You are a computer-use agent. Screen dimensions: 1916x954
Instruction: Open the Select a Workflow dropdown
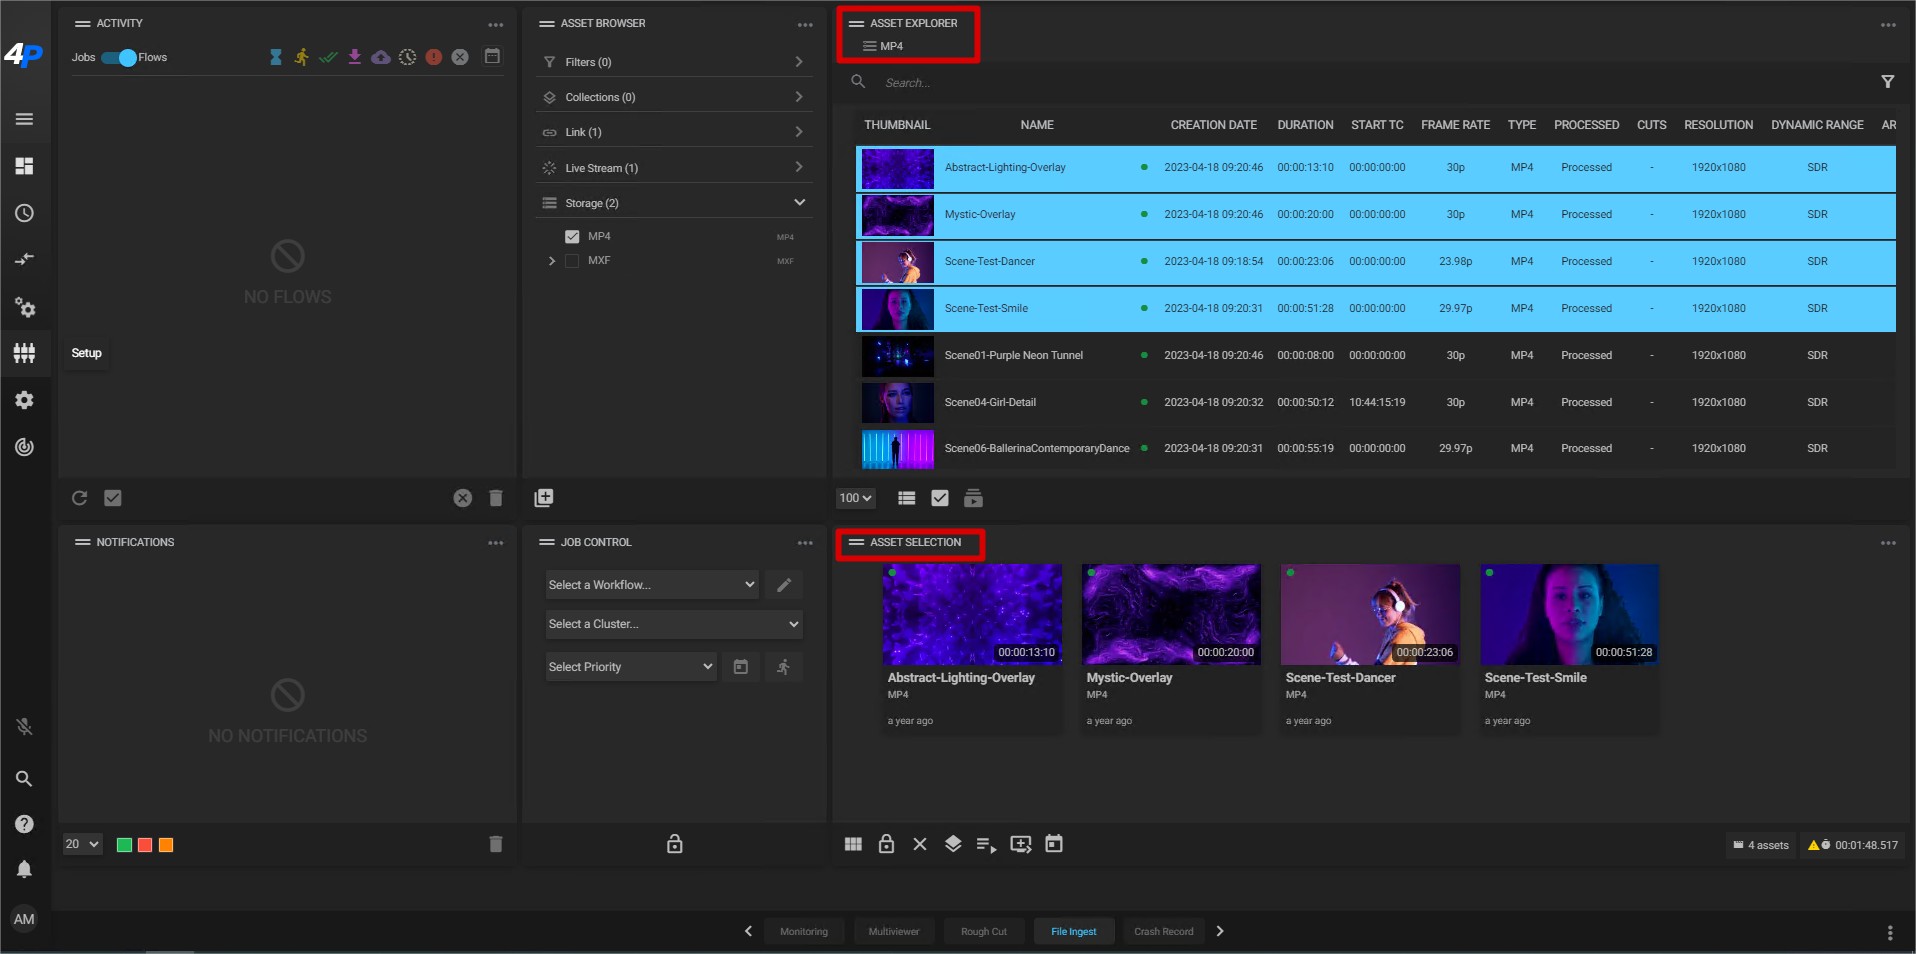(x=652, y=585)
